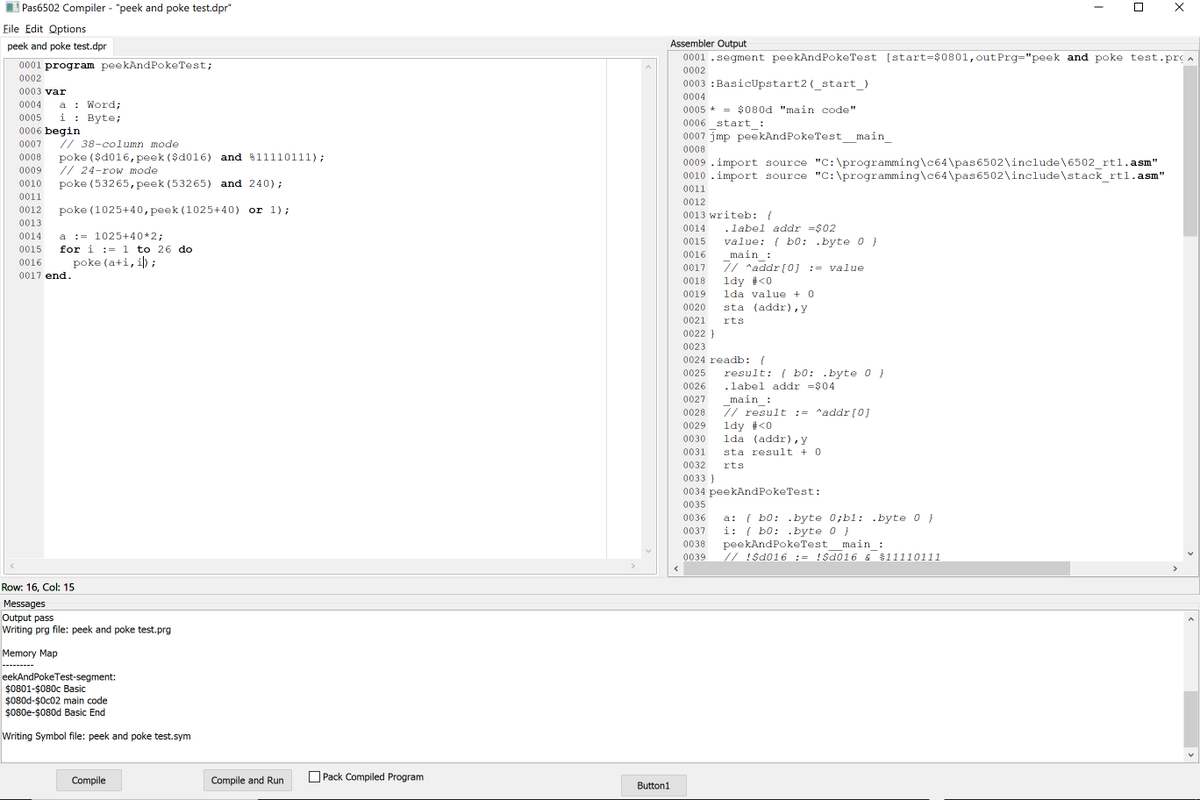Viewport: 1200px width, 800px height.
Task: Click line 'poke(1025+40,peek(1025+40) or 1);'
Action: point(174,210)
